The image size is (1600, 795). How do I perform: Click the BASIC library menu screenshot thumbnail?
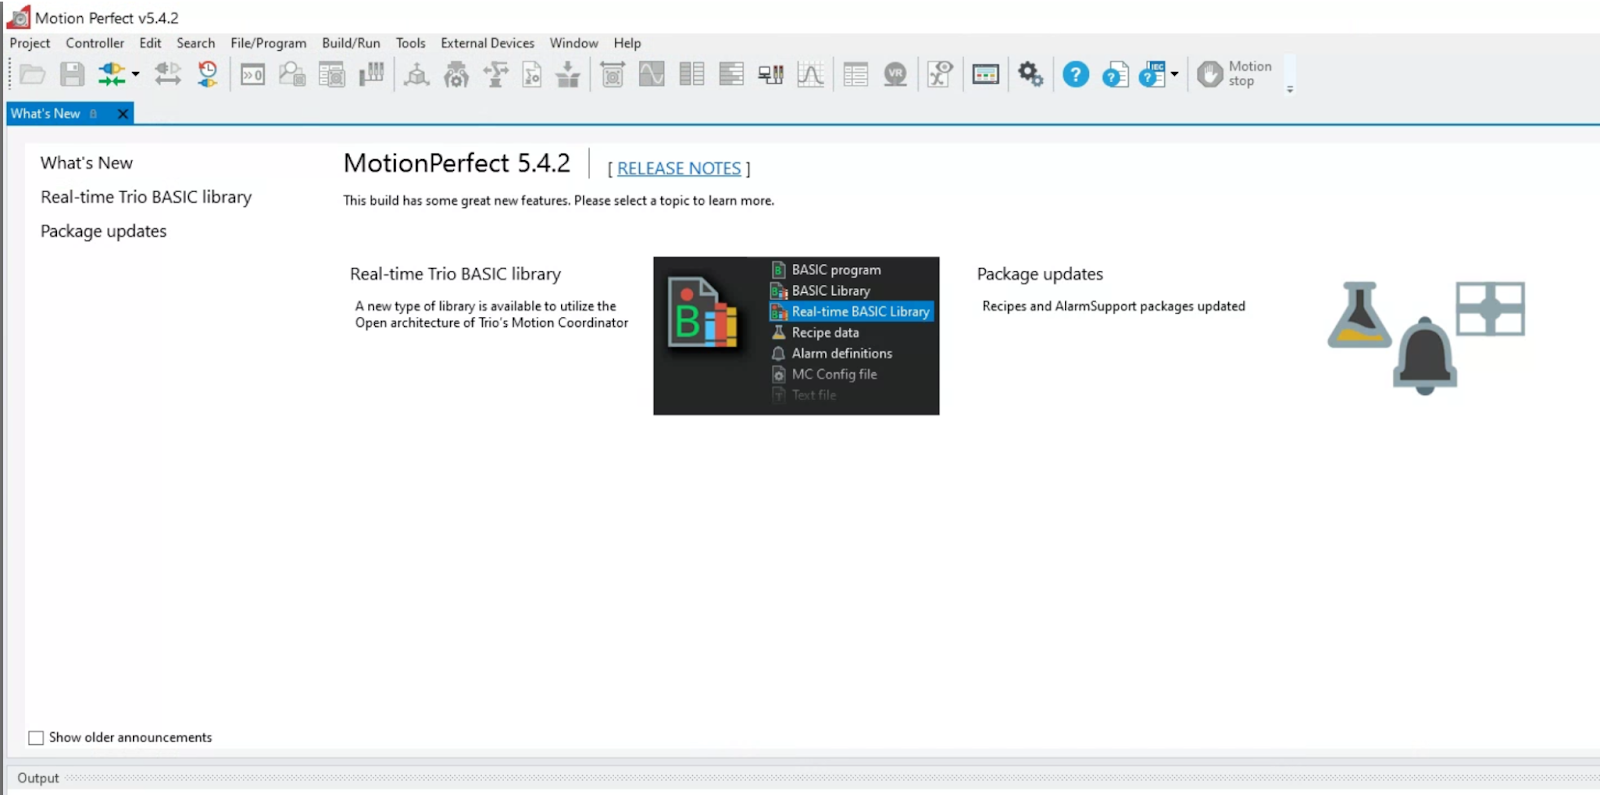coord(796,336)
